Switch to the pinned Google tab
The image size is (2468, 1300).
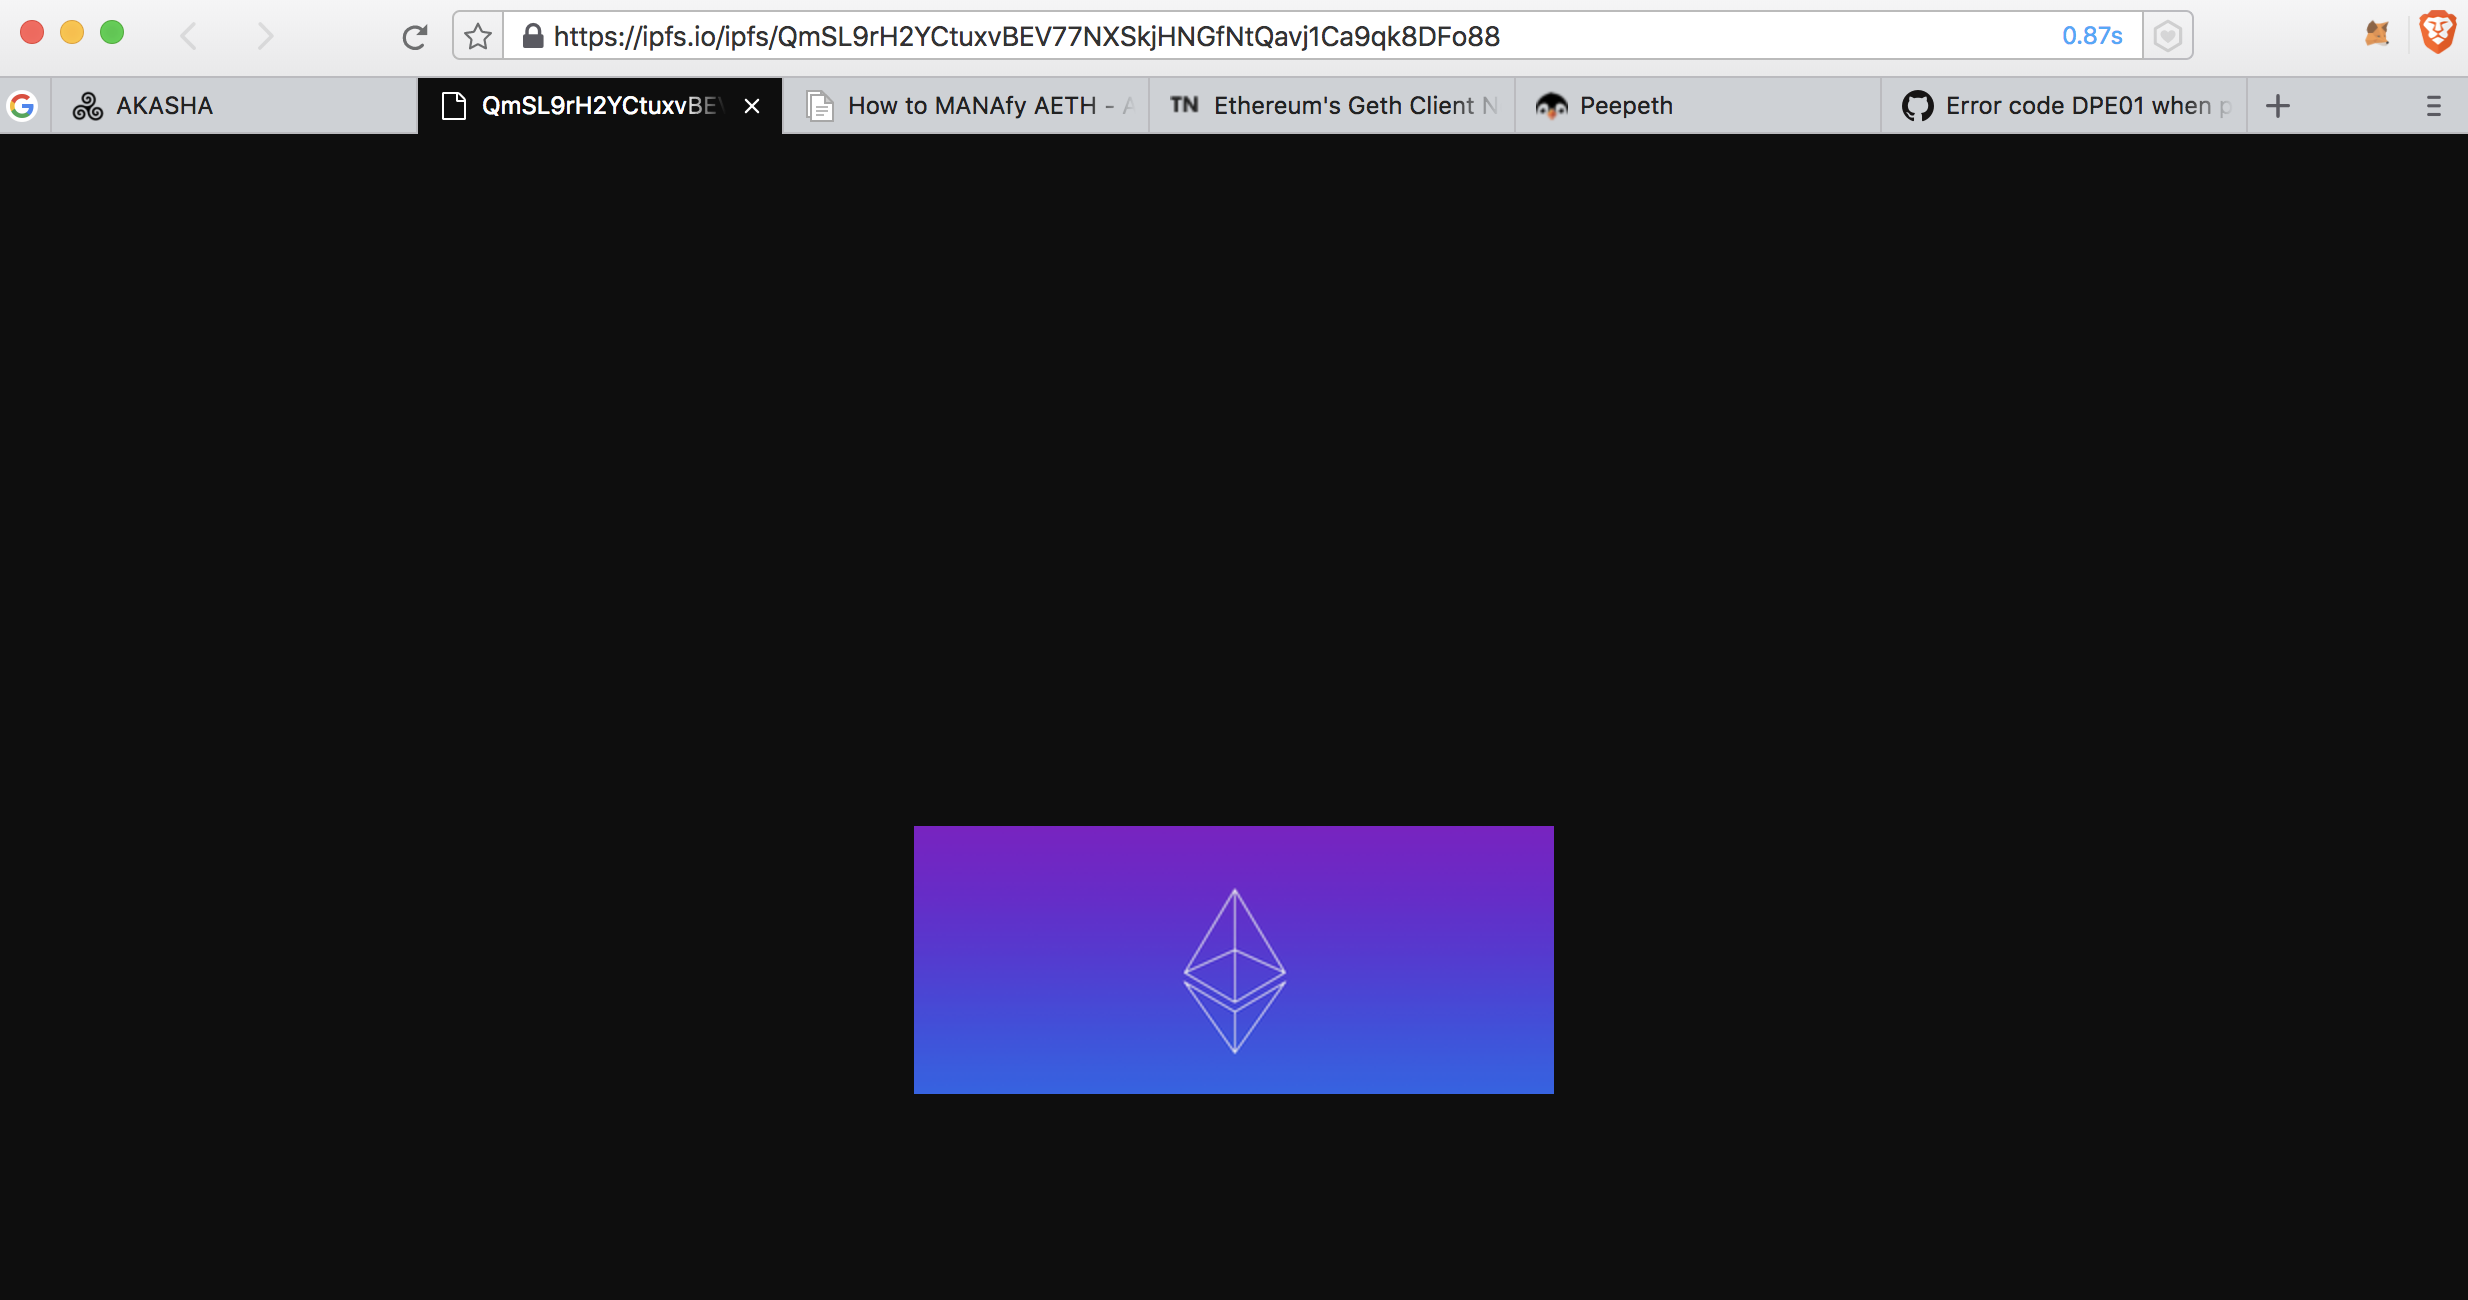click(22, 106)
